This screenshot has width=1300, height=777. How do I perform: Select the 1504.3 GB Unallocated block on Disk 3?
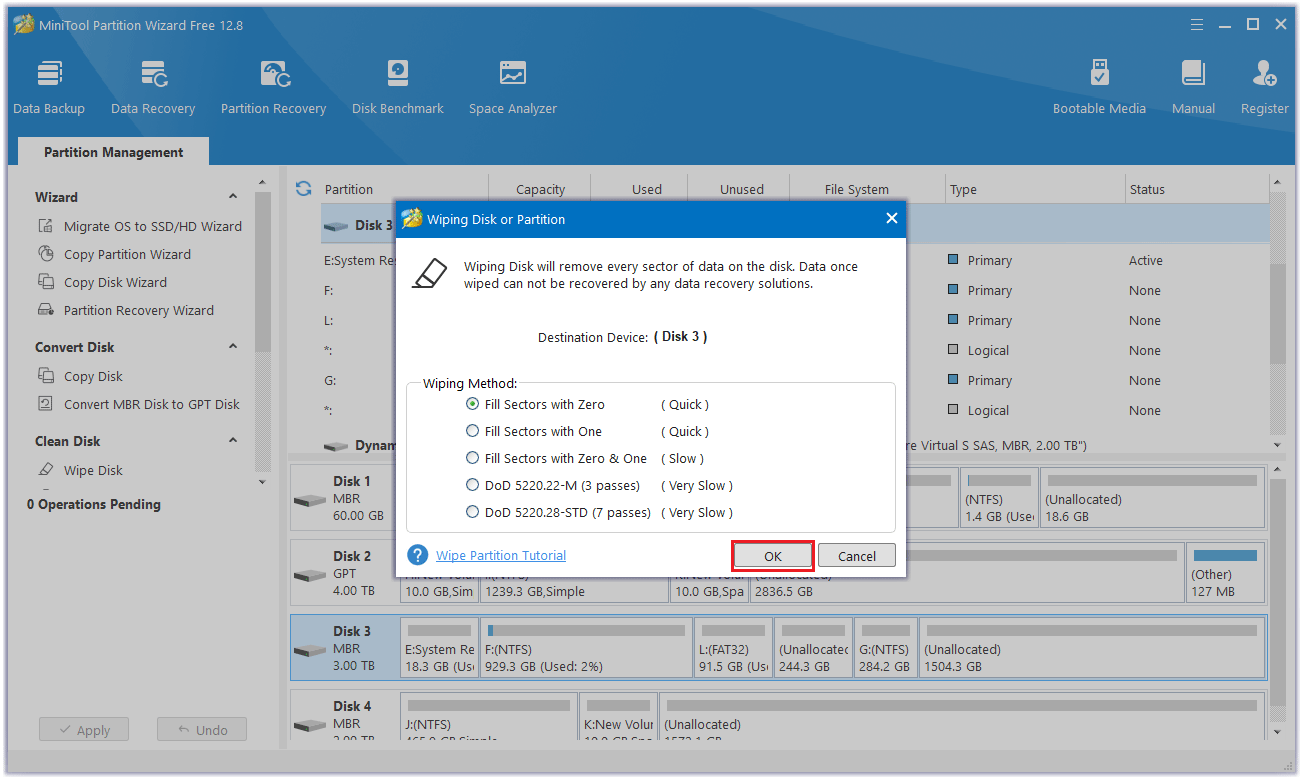1092,649
